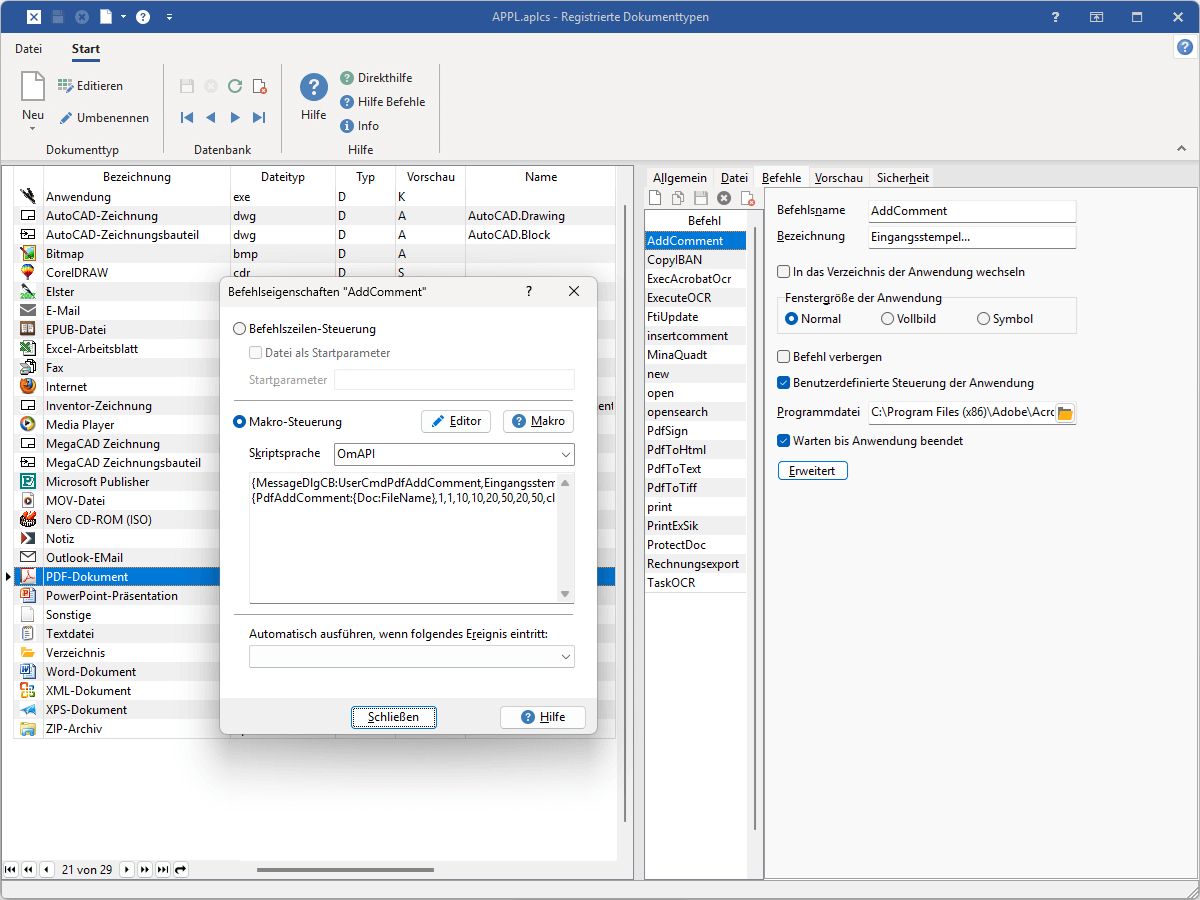Click folder browse icon beside Programmdatei
1200x900 pixels.
coord(1065,413)
